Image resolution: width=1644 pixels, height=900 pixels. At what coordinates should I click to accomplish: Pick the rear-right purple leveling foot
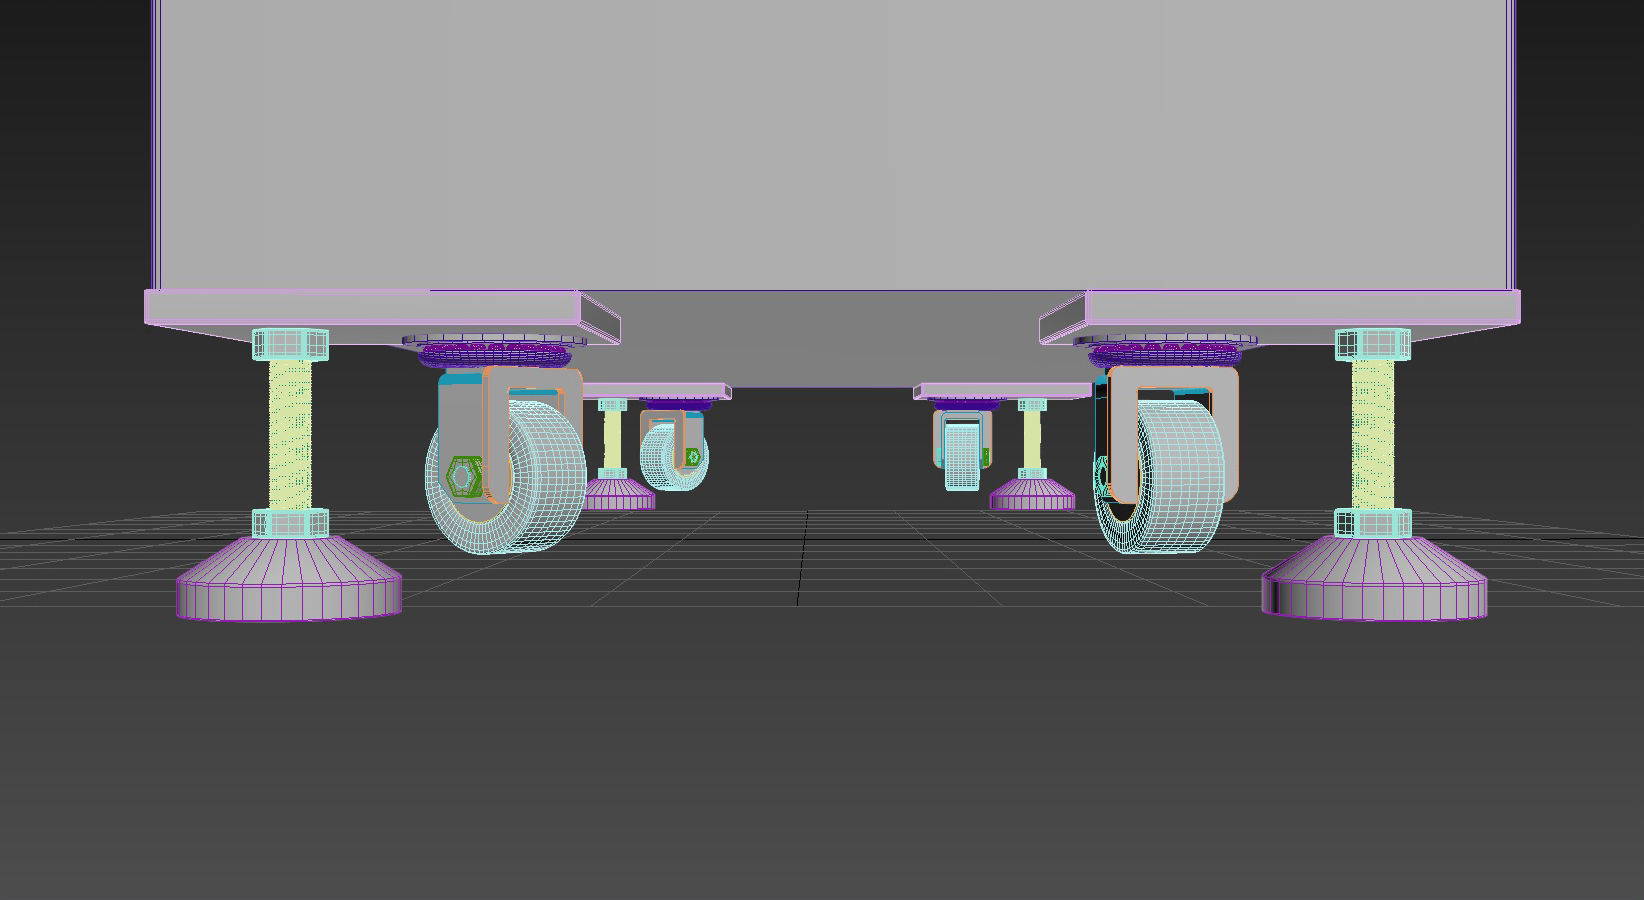pyautogui.click(x=1032, y=494)
